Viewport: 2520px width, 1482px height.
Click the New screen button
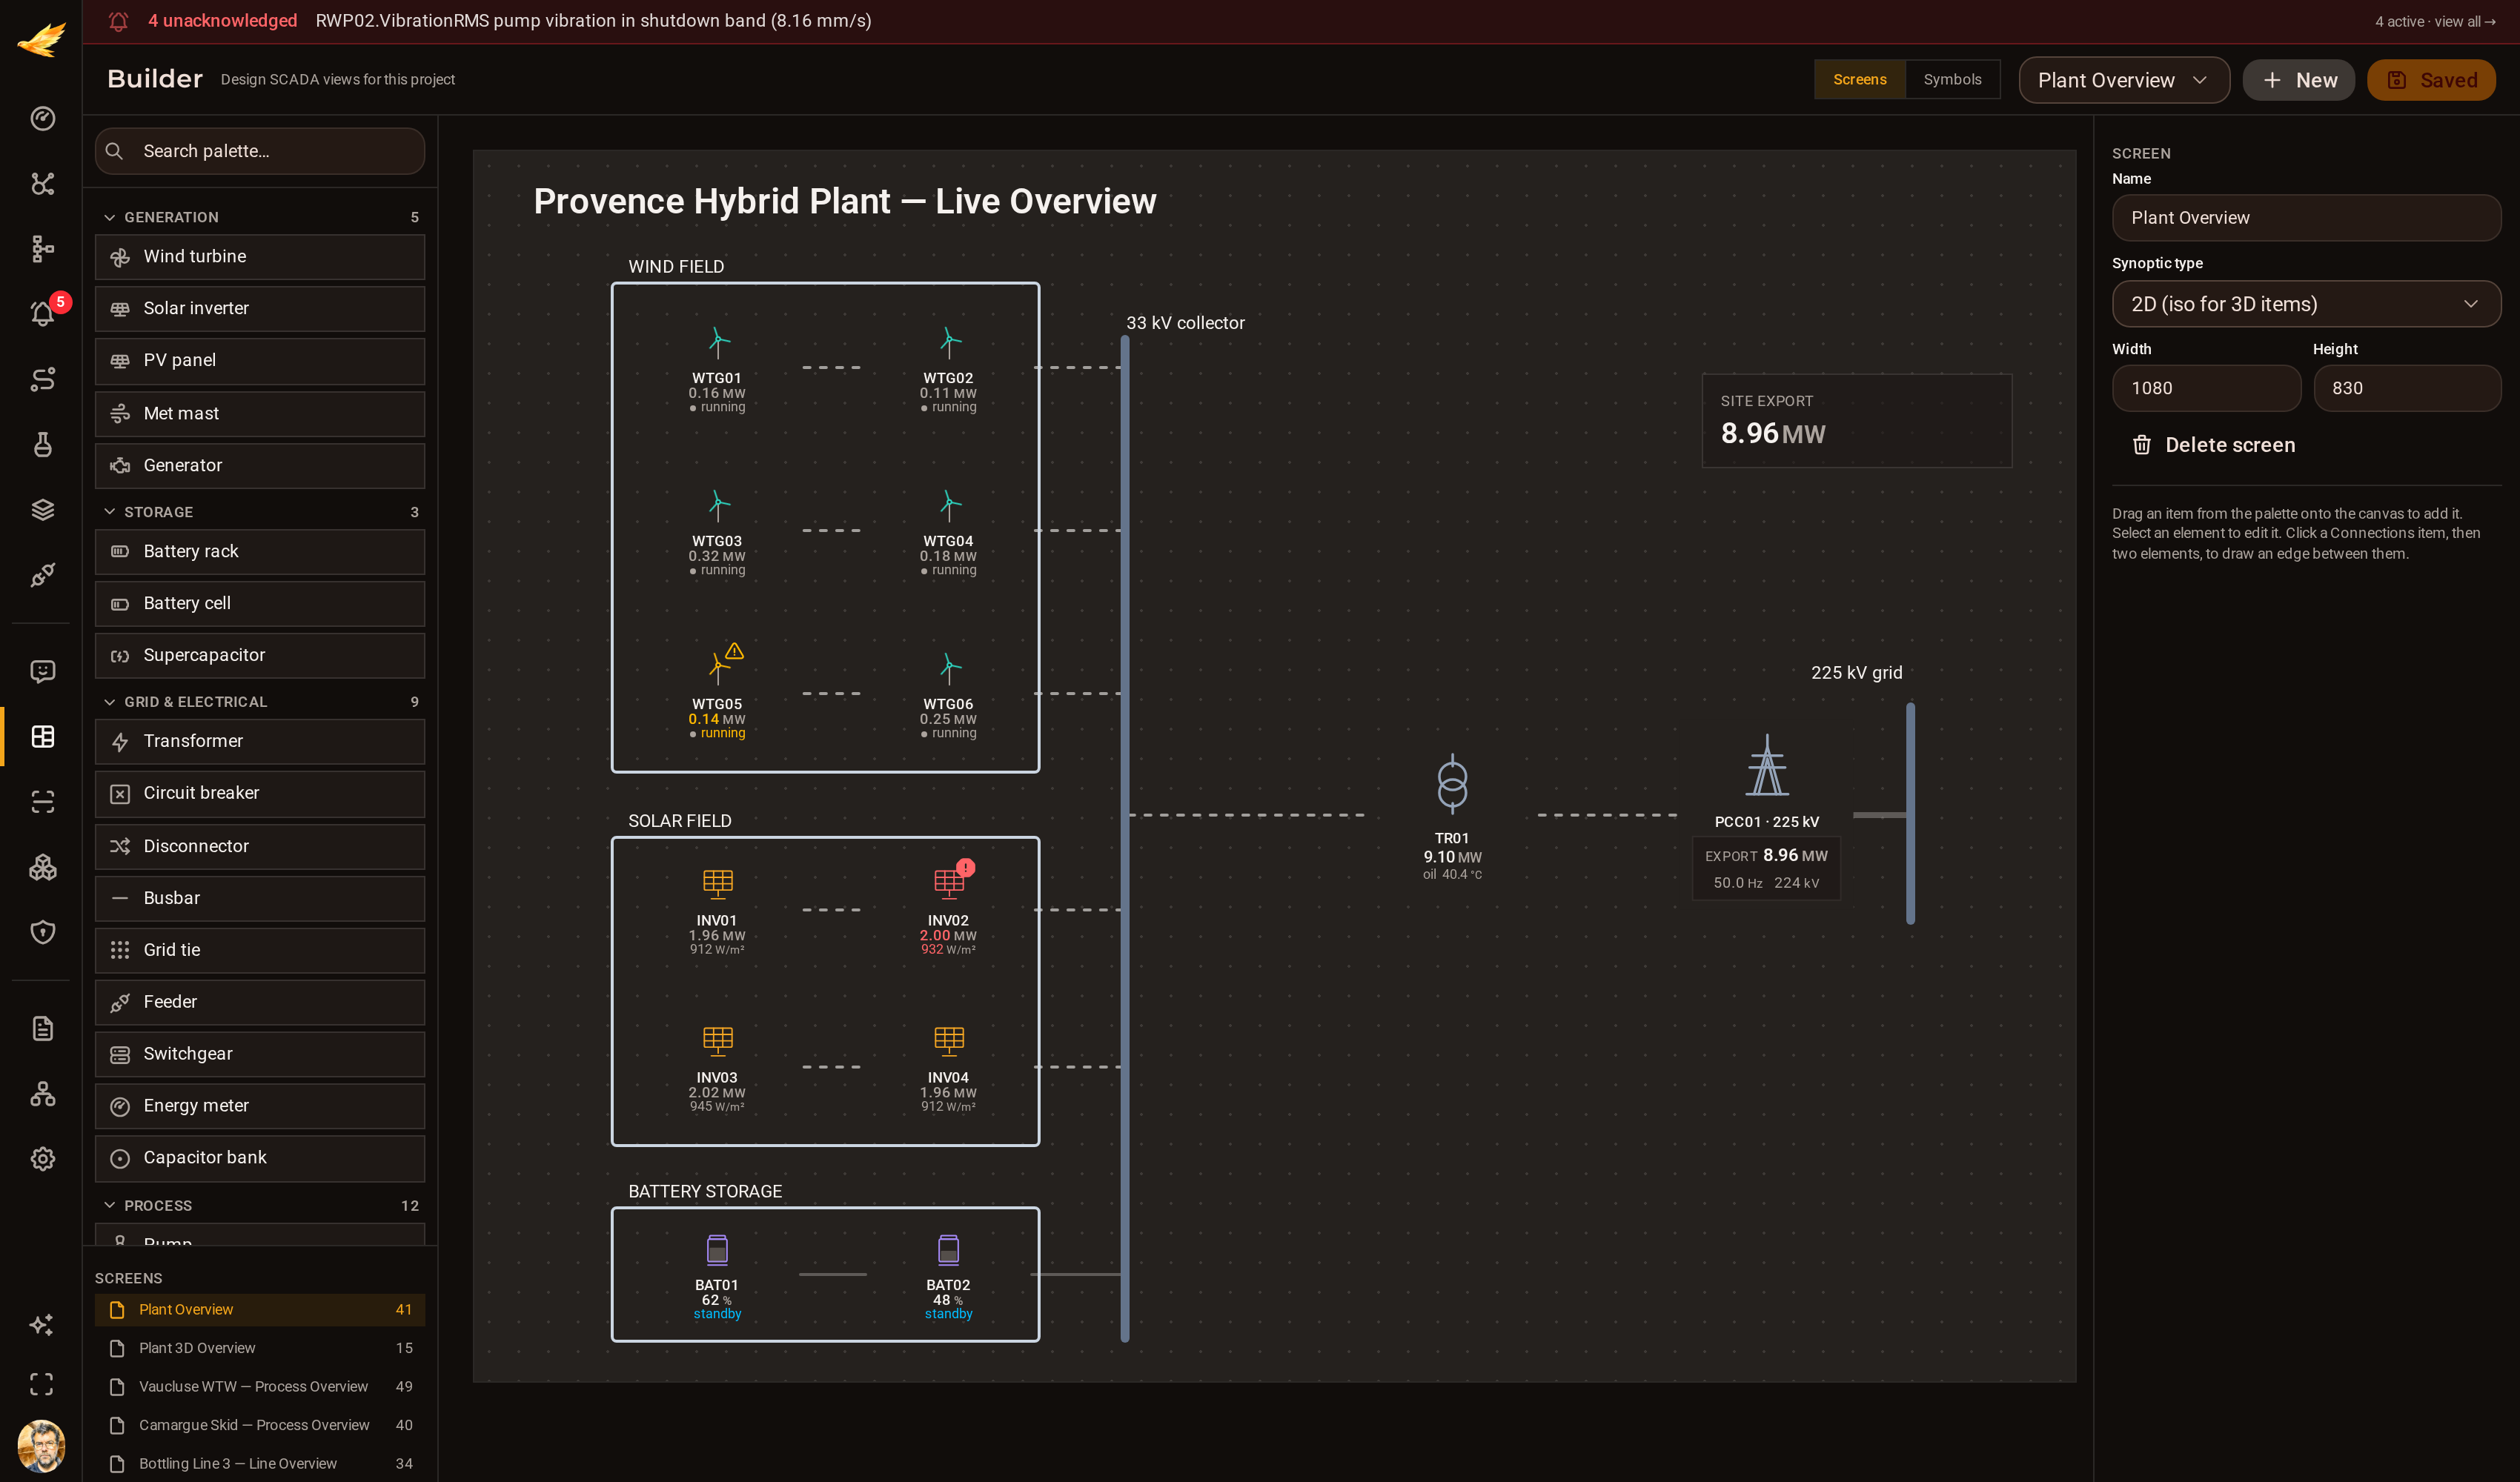coord(2298,80)
